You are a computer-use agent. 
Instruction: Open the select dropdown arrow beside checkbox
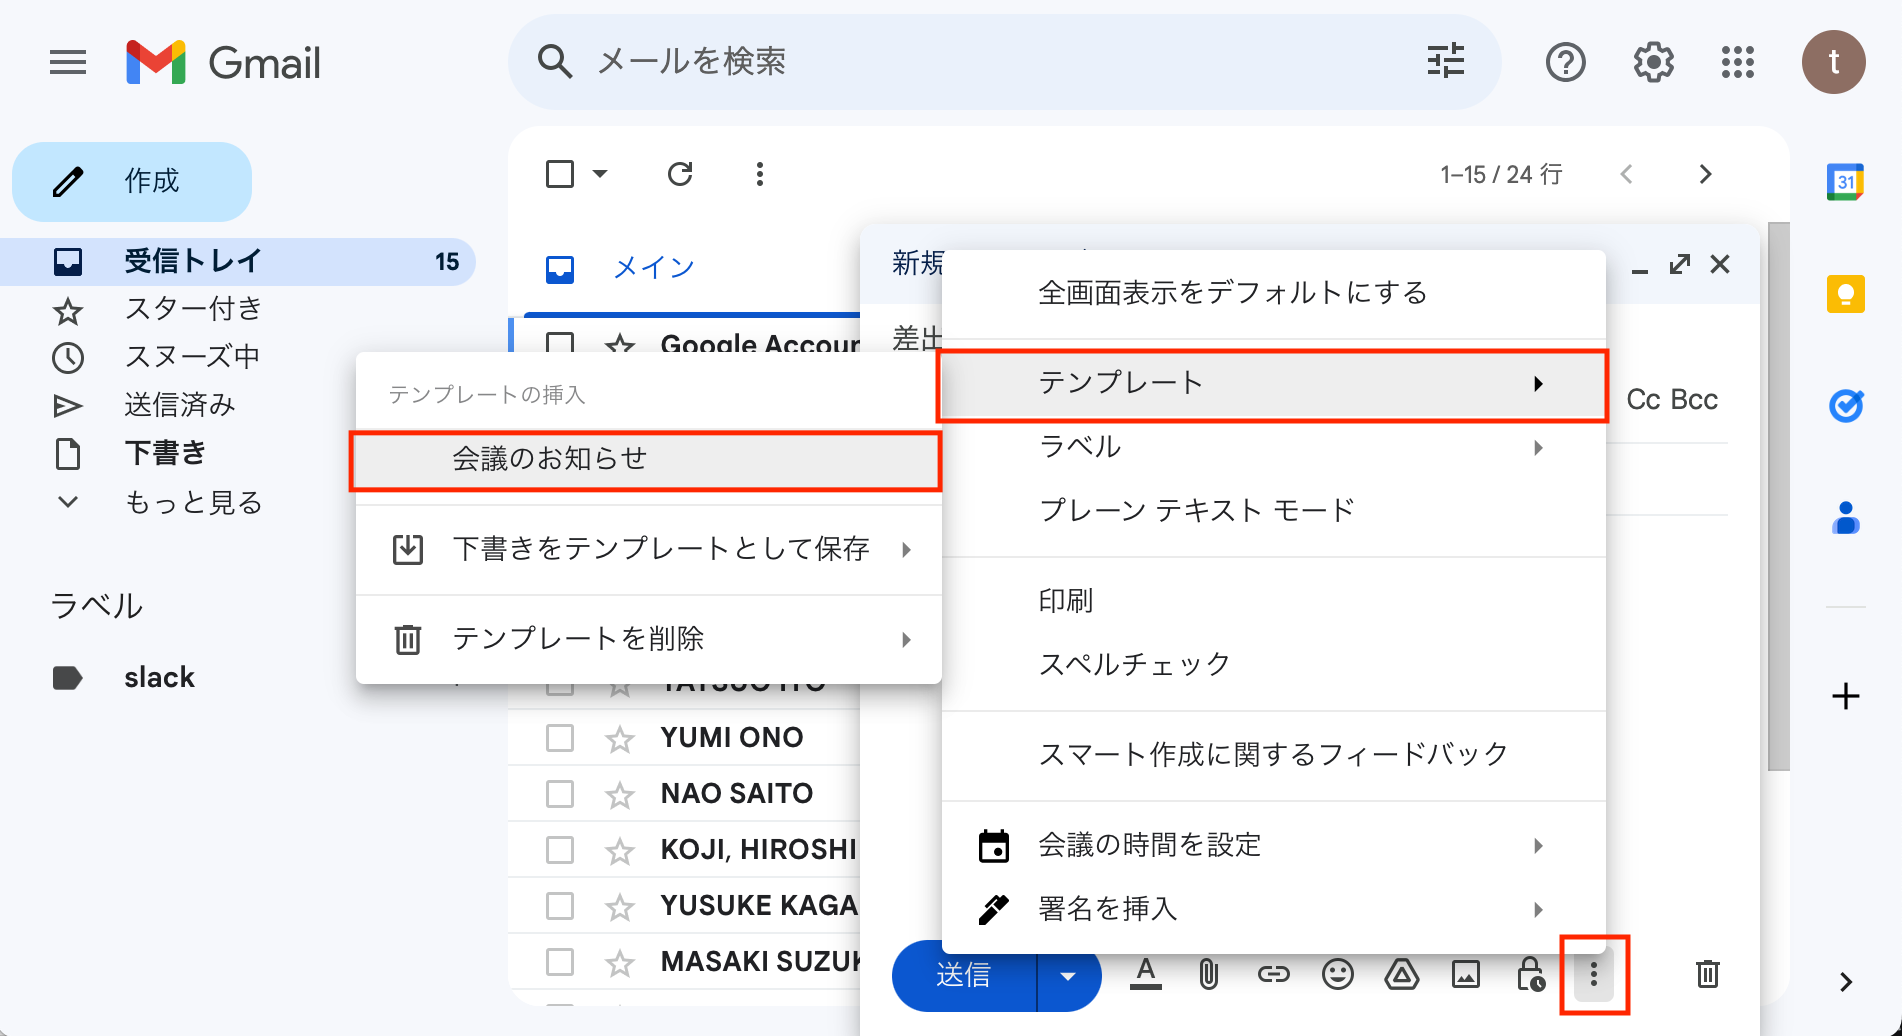600,174
